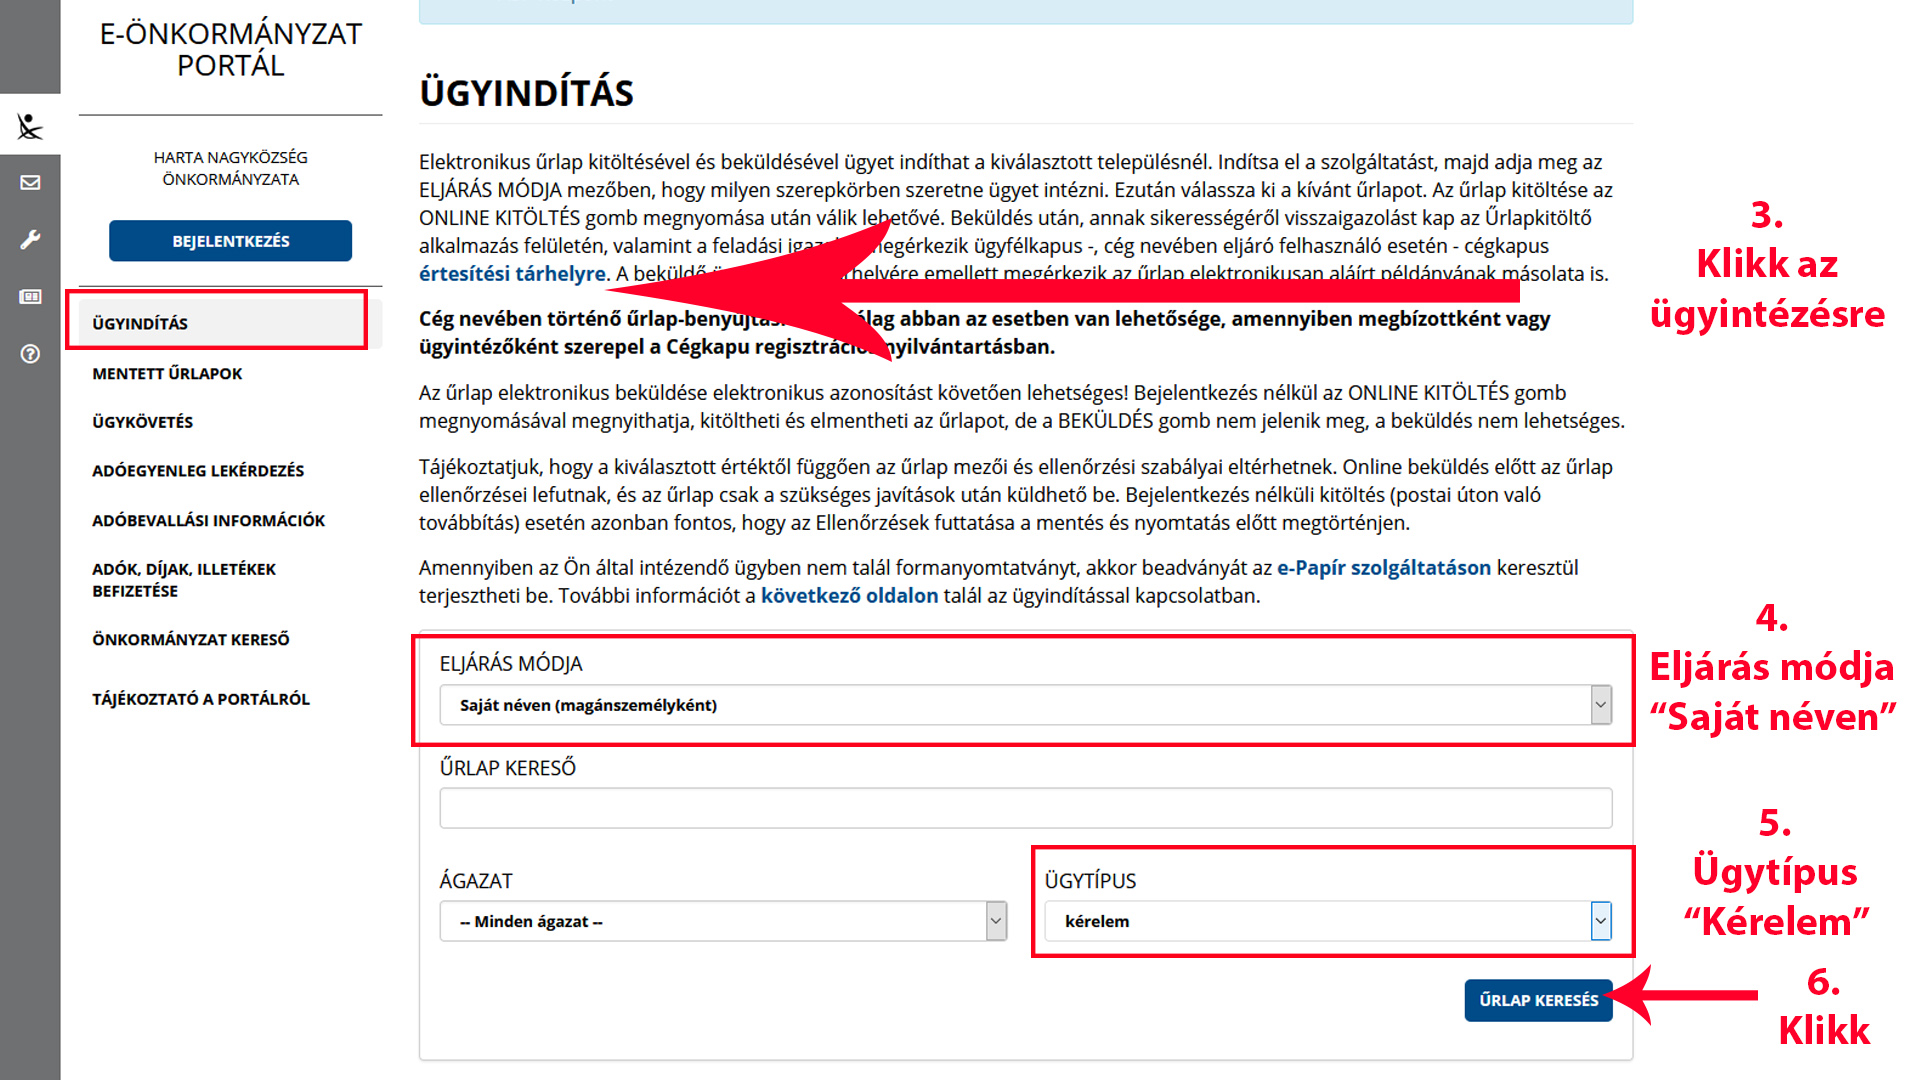Follow the következő oldalon link

(850, 596)
